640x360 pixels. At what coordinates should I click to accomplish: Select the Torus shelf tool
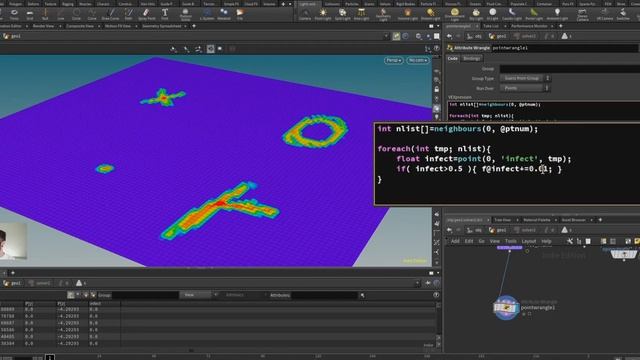pos(14,14)
